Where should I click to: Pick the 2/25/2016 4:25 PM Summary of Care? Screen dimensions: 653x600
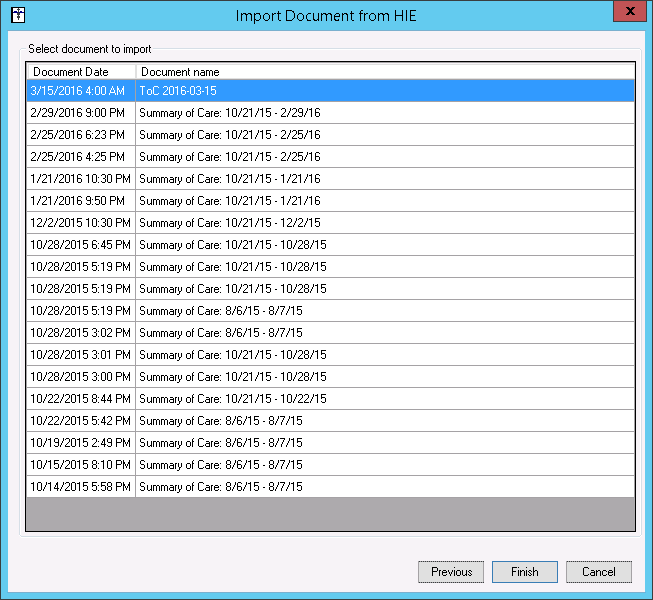(330, 157)
